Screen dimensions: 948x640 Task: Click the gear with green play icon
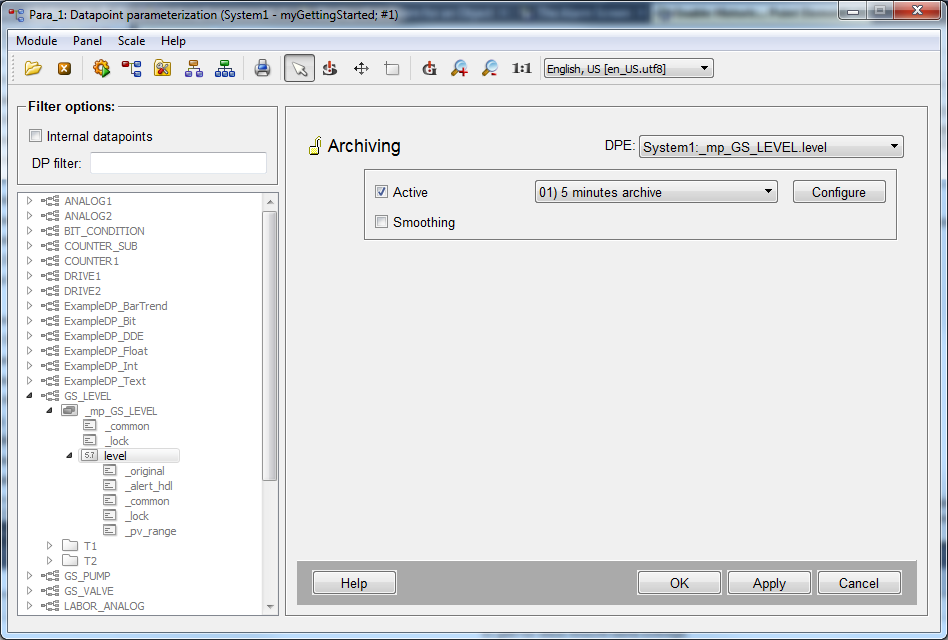(101, 68)
